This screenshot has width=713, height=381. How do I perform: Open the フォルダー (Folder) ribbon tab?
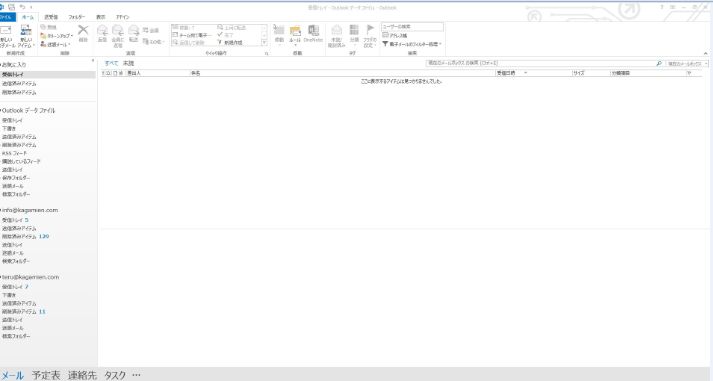point(76,17)
